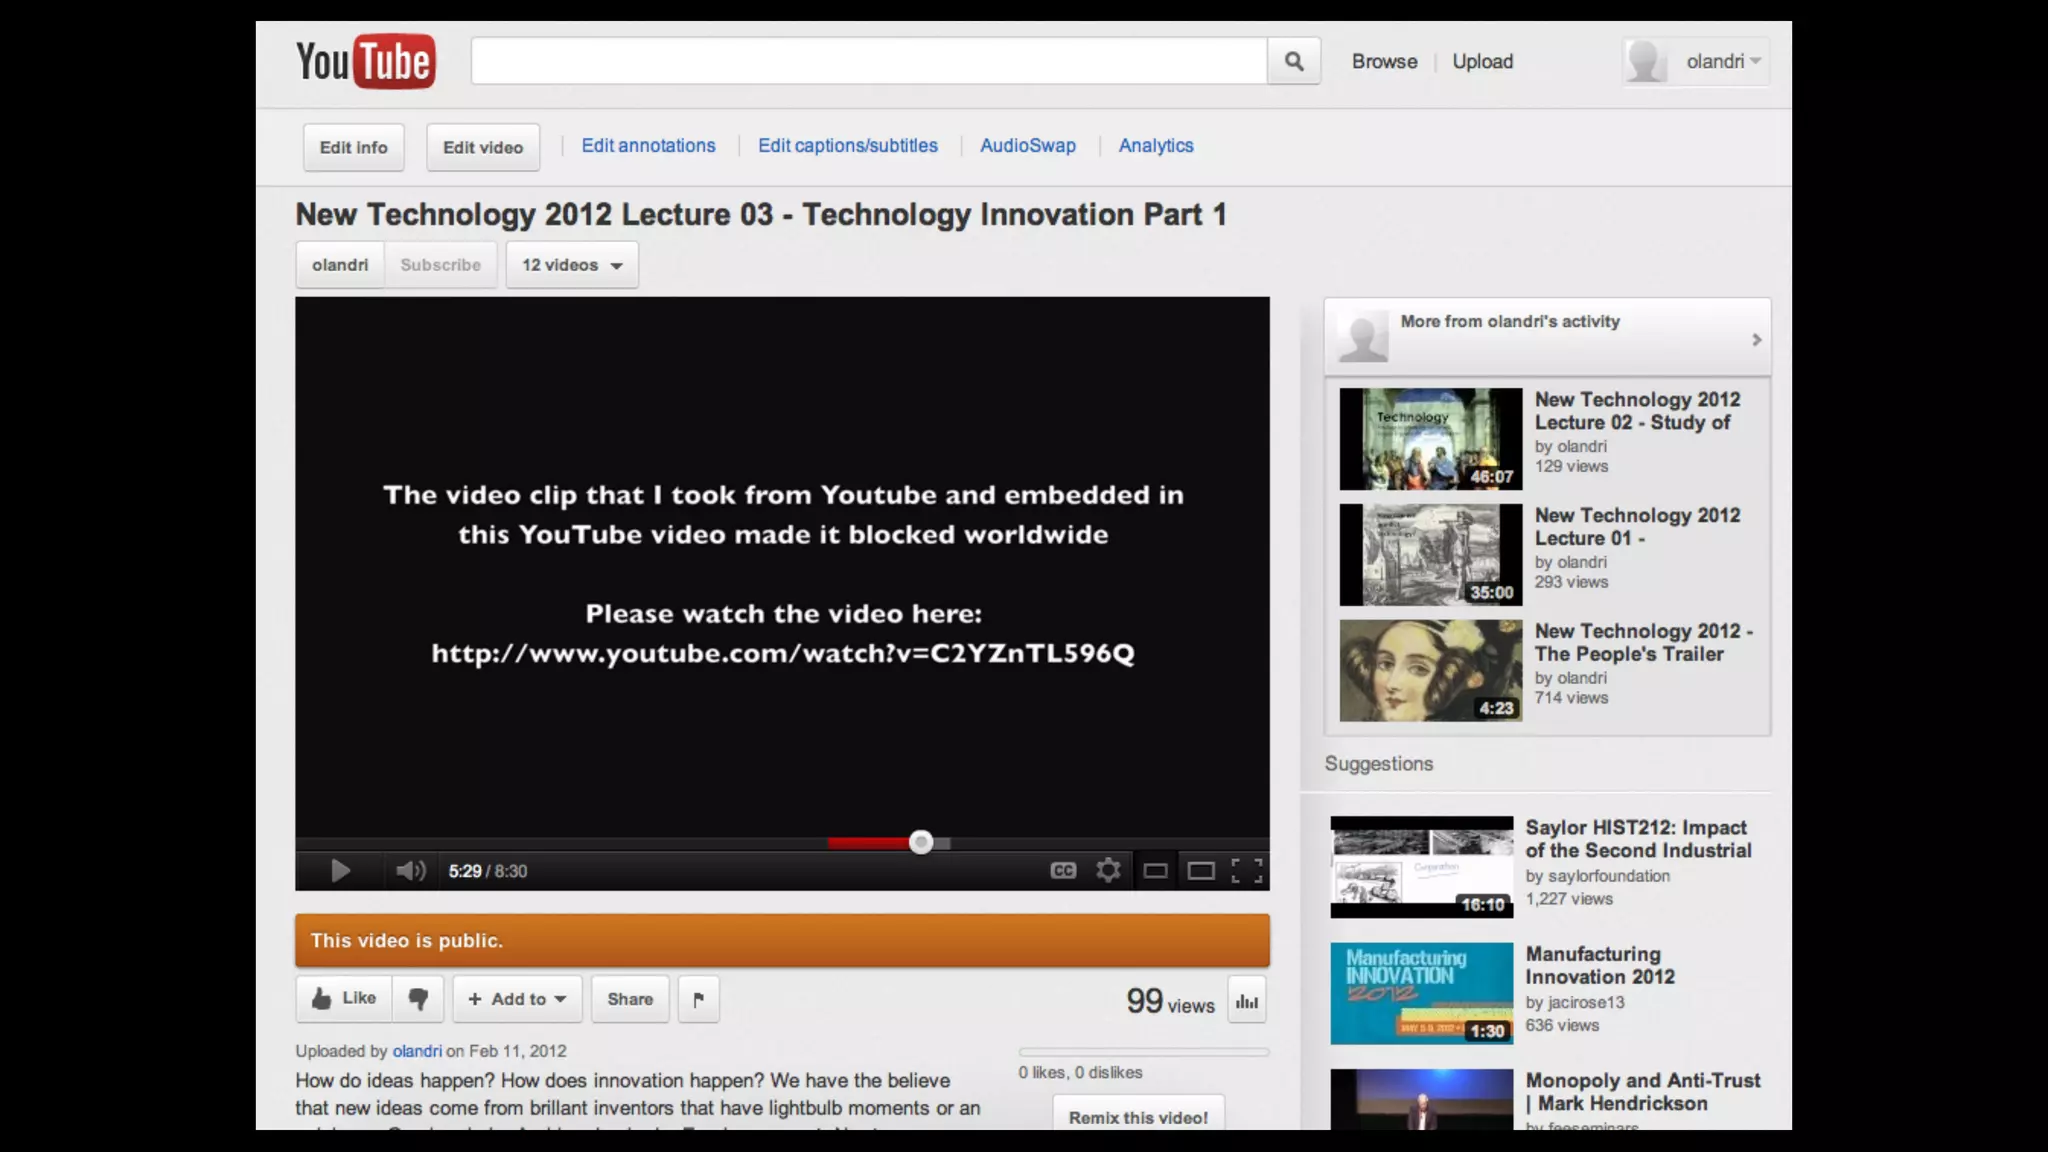
Task: Show video statistics bar chart icon
Action: click(1247, 1001)
